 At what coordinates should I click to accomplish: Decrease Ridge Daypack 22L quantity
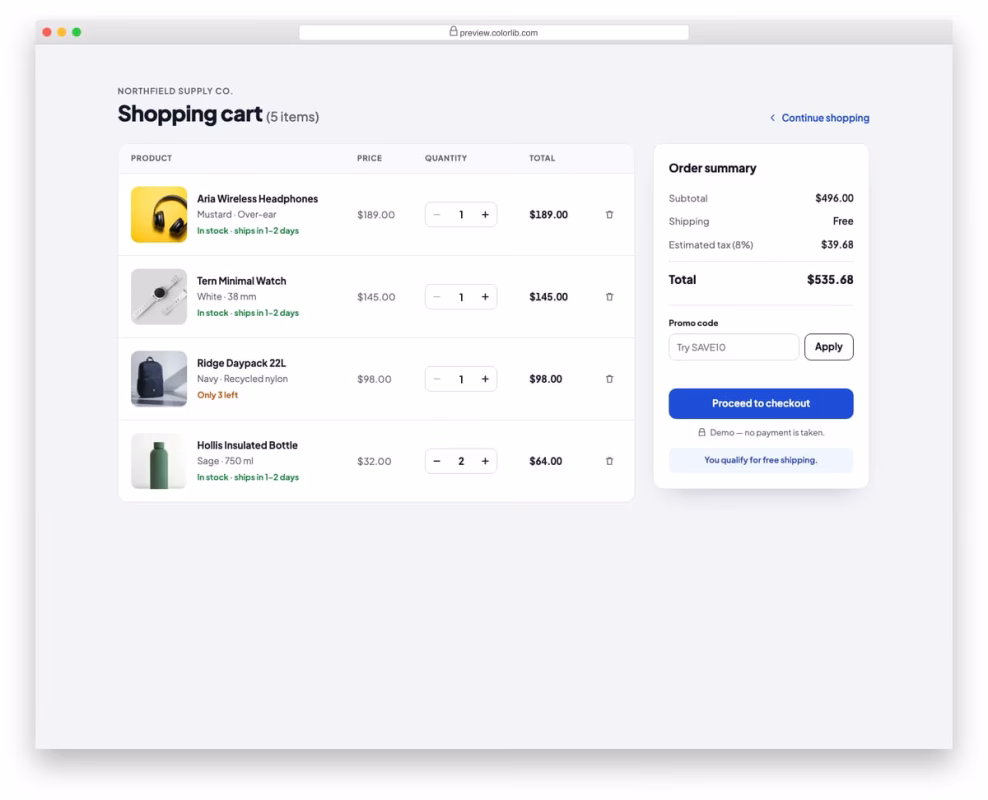click(437, 379)
